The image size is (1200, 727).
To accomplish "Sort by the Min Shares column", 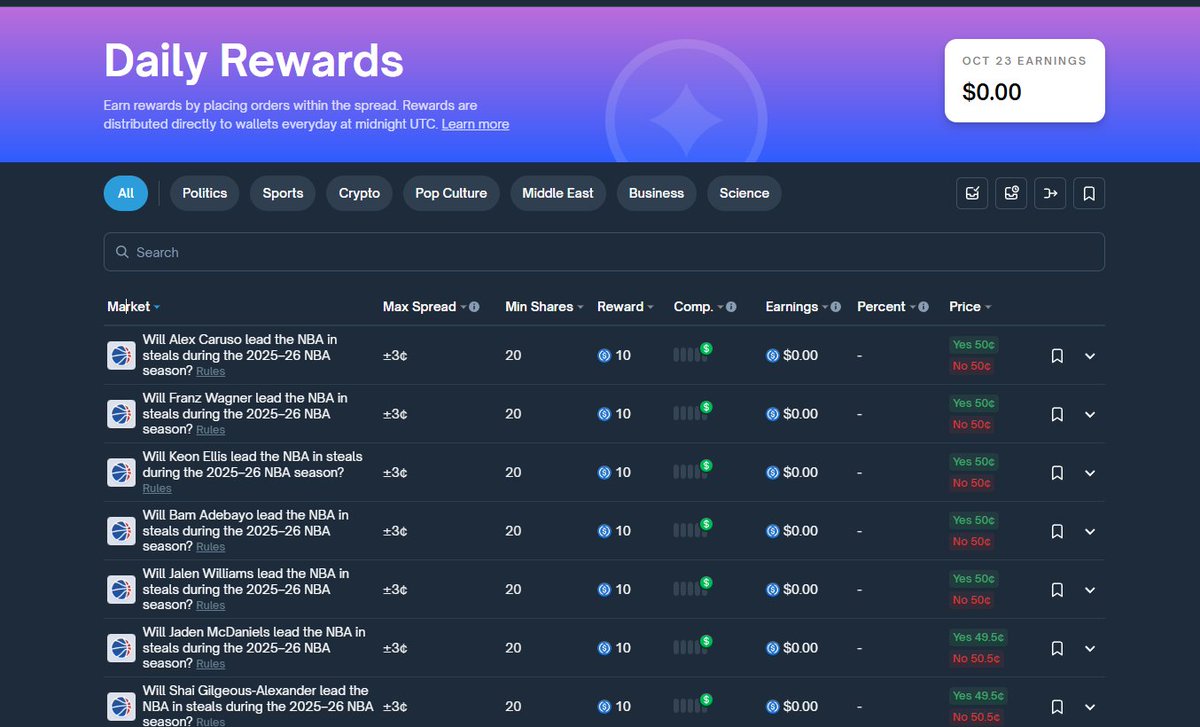I will (545, 307).
